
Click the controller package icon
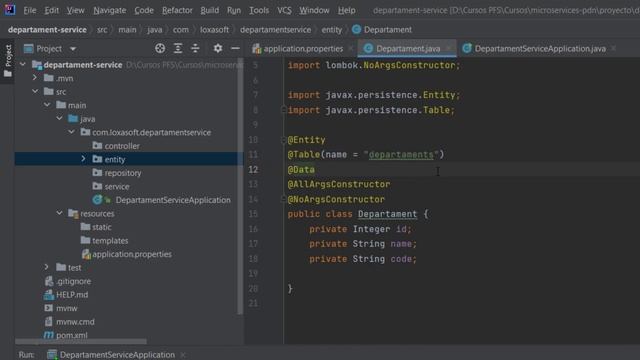pos(97,146)
